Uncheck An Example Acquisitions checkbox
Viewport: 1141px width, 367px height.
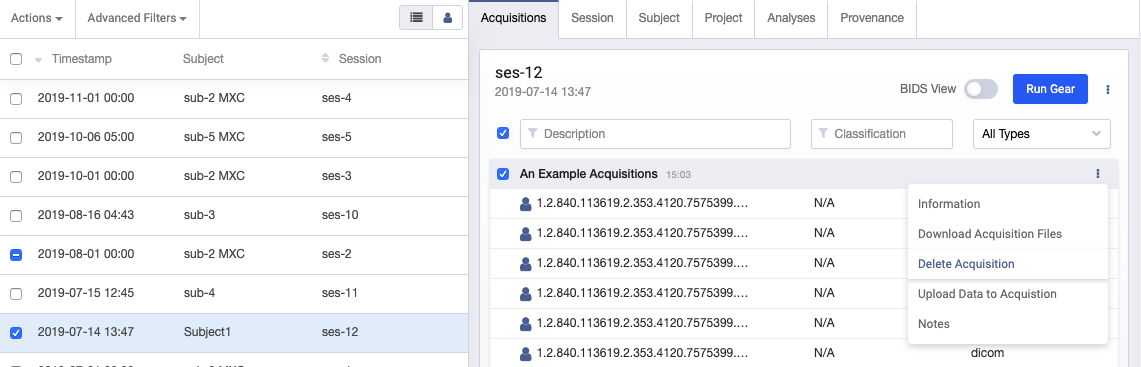[x=503, y=174]
